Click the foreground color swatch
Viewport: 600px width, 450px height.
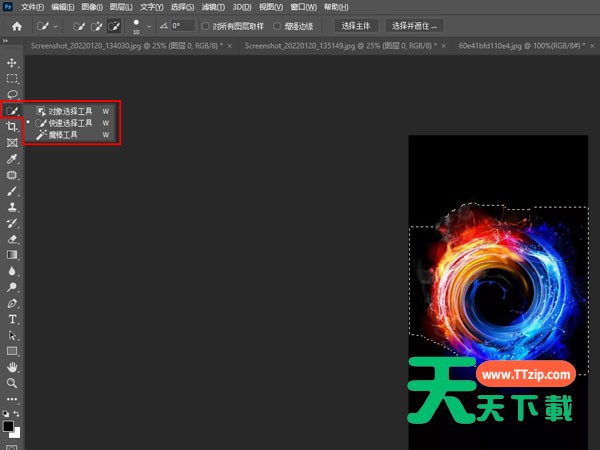pos(9,426)
